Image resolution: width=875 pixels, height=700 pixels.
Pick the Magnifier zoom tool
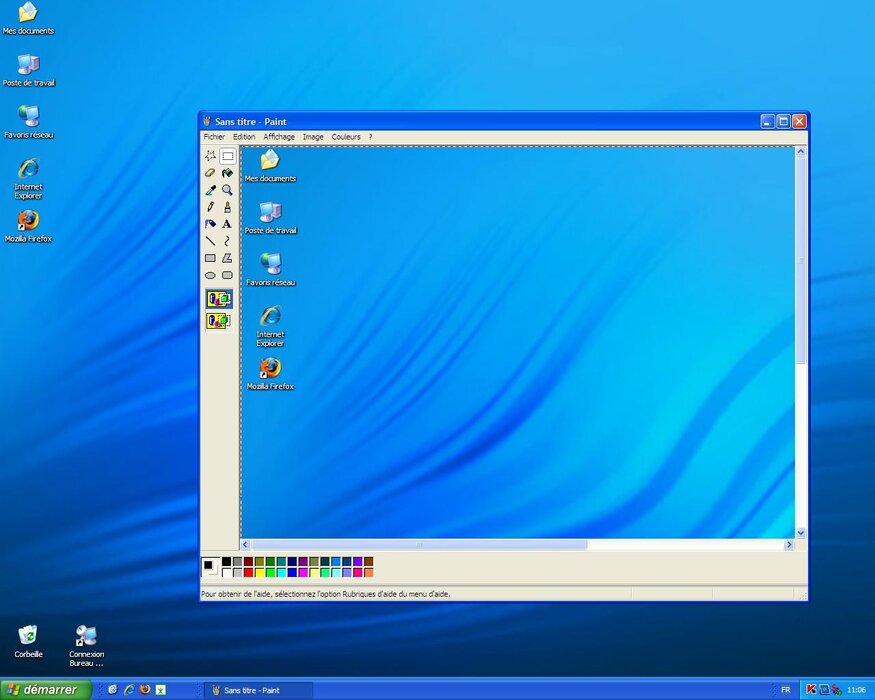(227, 190)
